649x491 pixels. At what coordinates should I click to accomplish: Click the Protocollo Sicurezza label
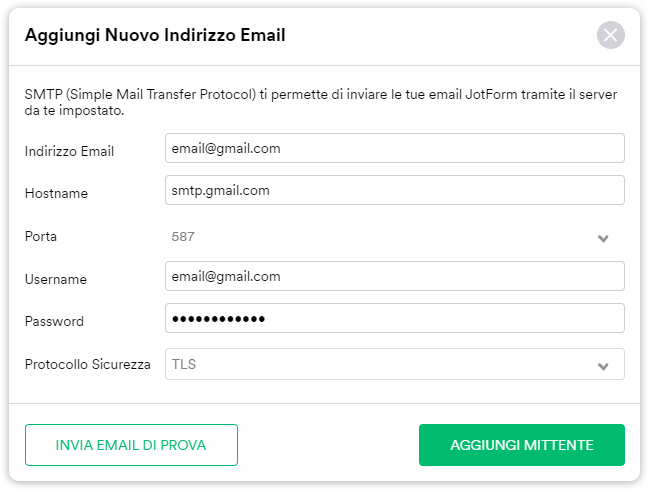tap(88, 364)
